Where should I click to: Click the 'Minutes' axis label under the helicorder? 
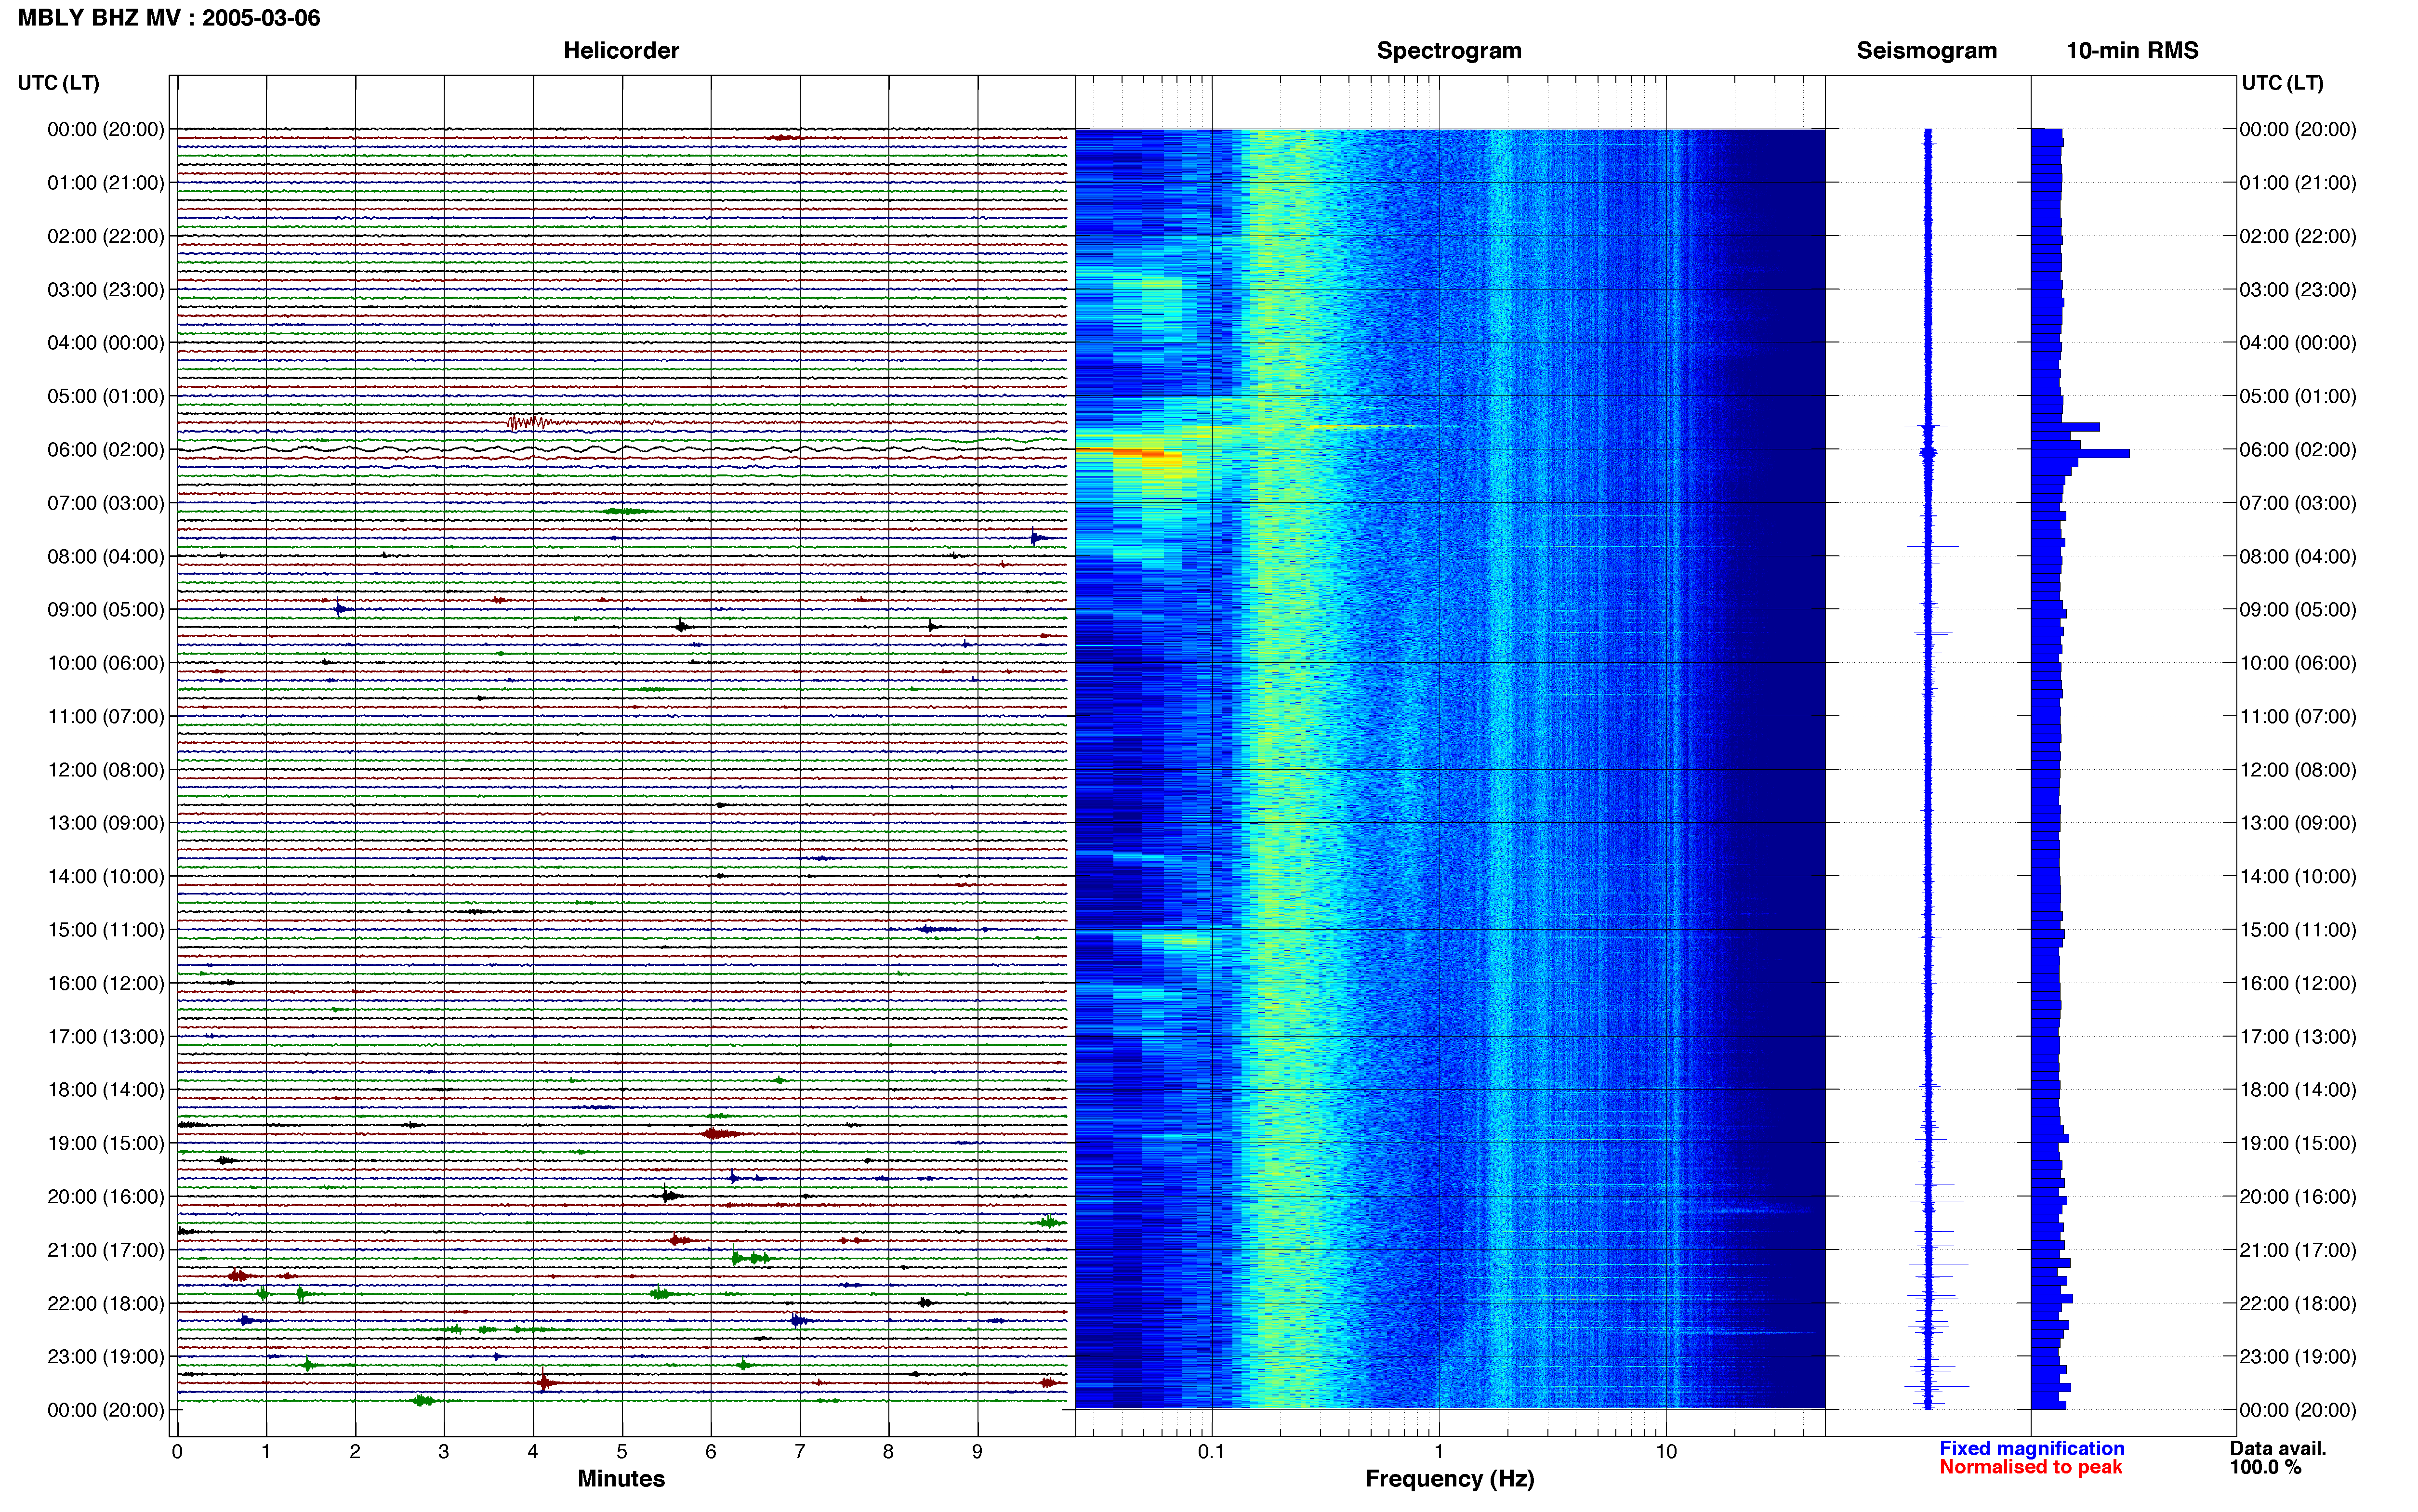click(621, 1478)
